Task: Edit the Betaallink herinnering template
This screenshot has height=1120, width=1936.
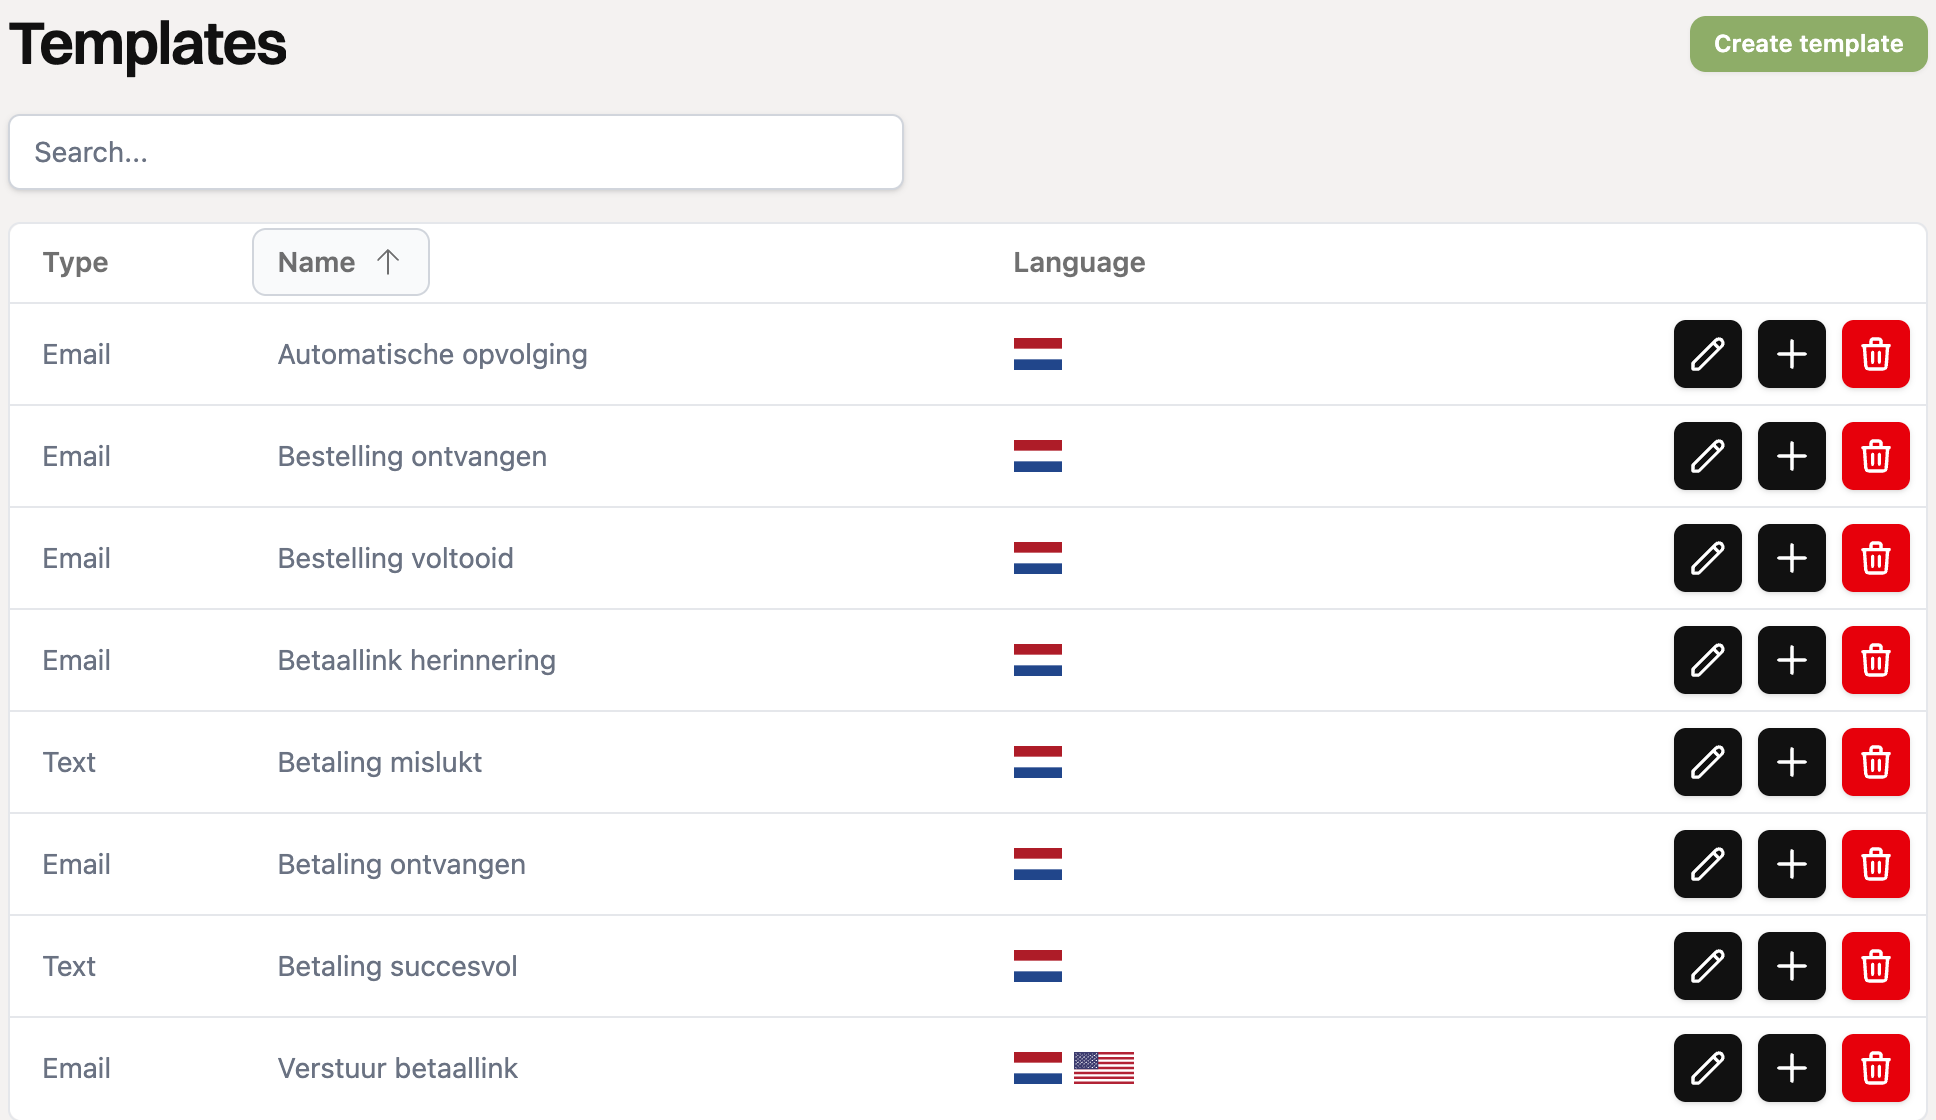Action: (x=1708, y=660)
